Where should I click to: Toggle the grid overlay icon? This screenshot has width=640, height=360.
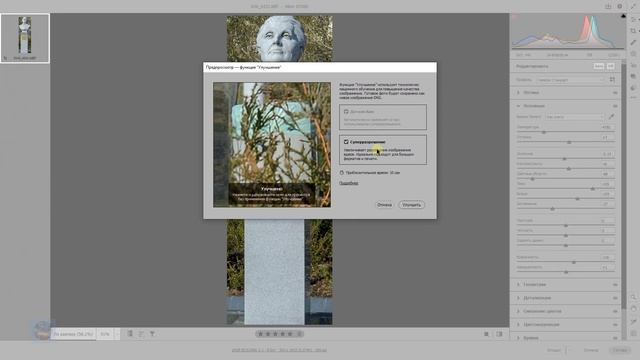pyautogui.click(x=633, y=333)
